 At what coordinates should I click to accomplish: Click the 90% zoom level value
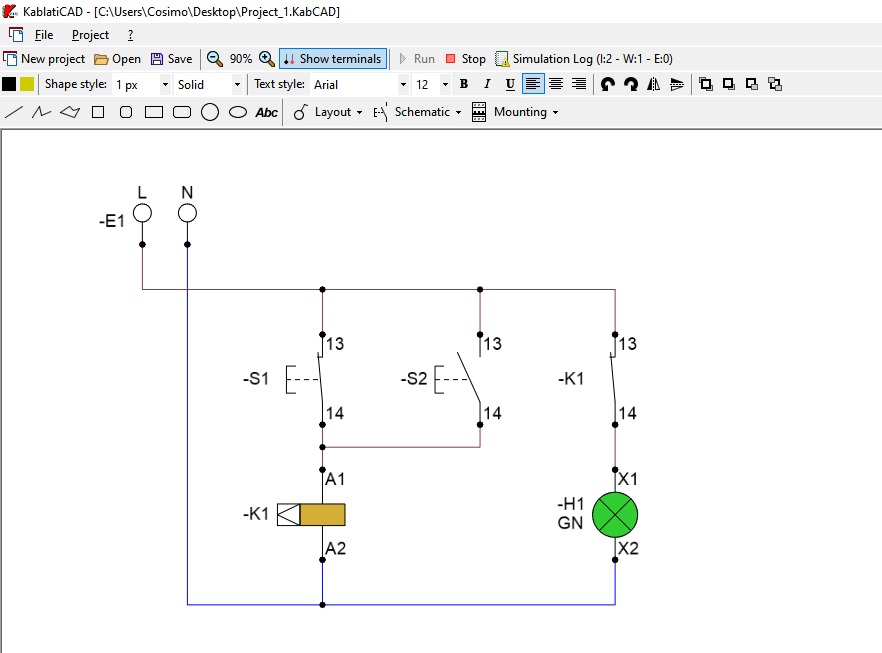coord(241,59)
